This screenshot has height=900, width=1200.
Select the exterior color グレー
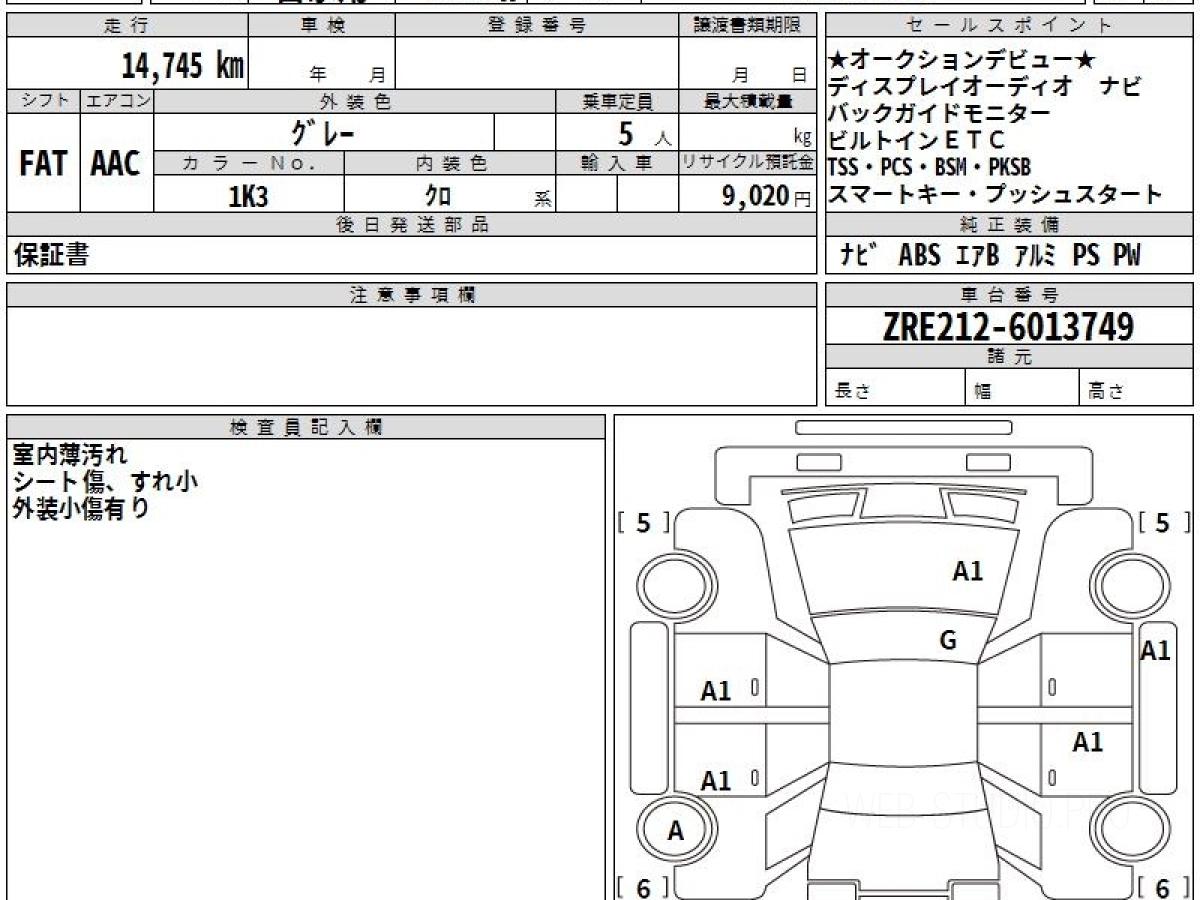click(x=323, y=132)
